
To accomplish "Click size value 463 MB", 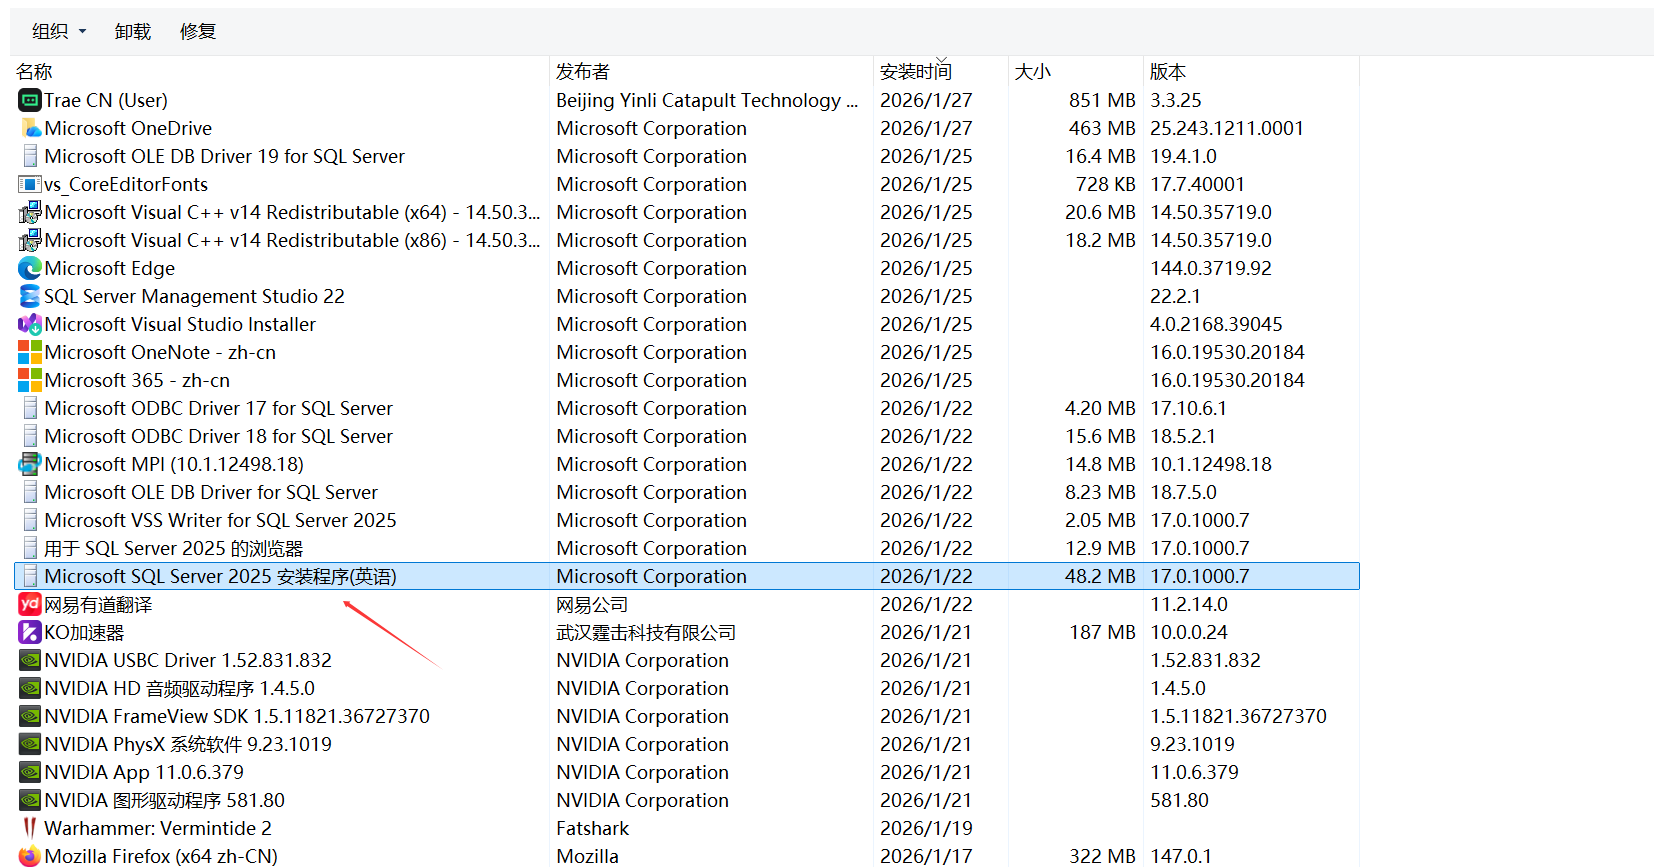I will 1102,128.
